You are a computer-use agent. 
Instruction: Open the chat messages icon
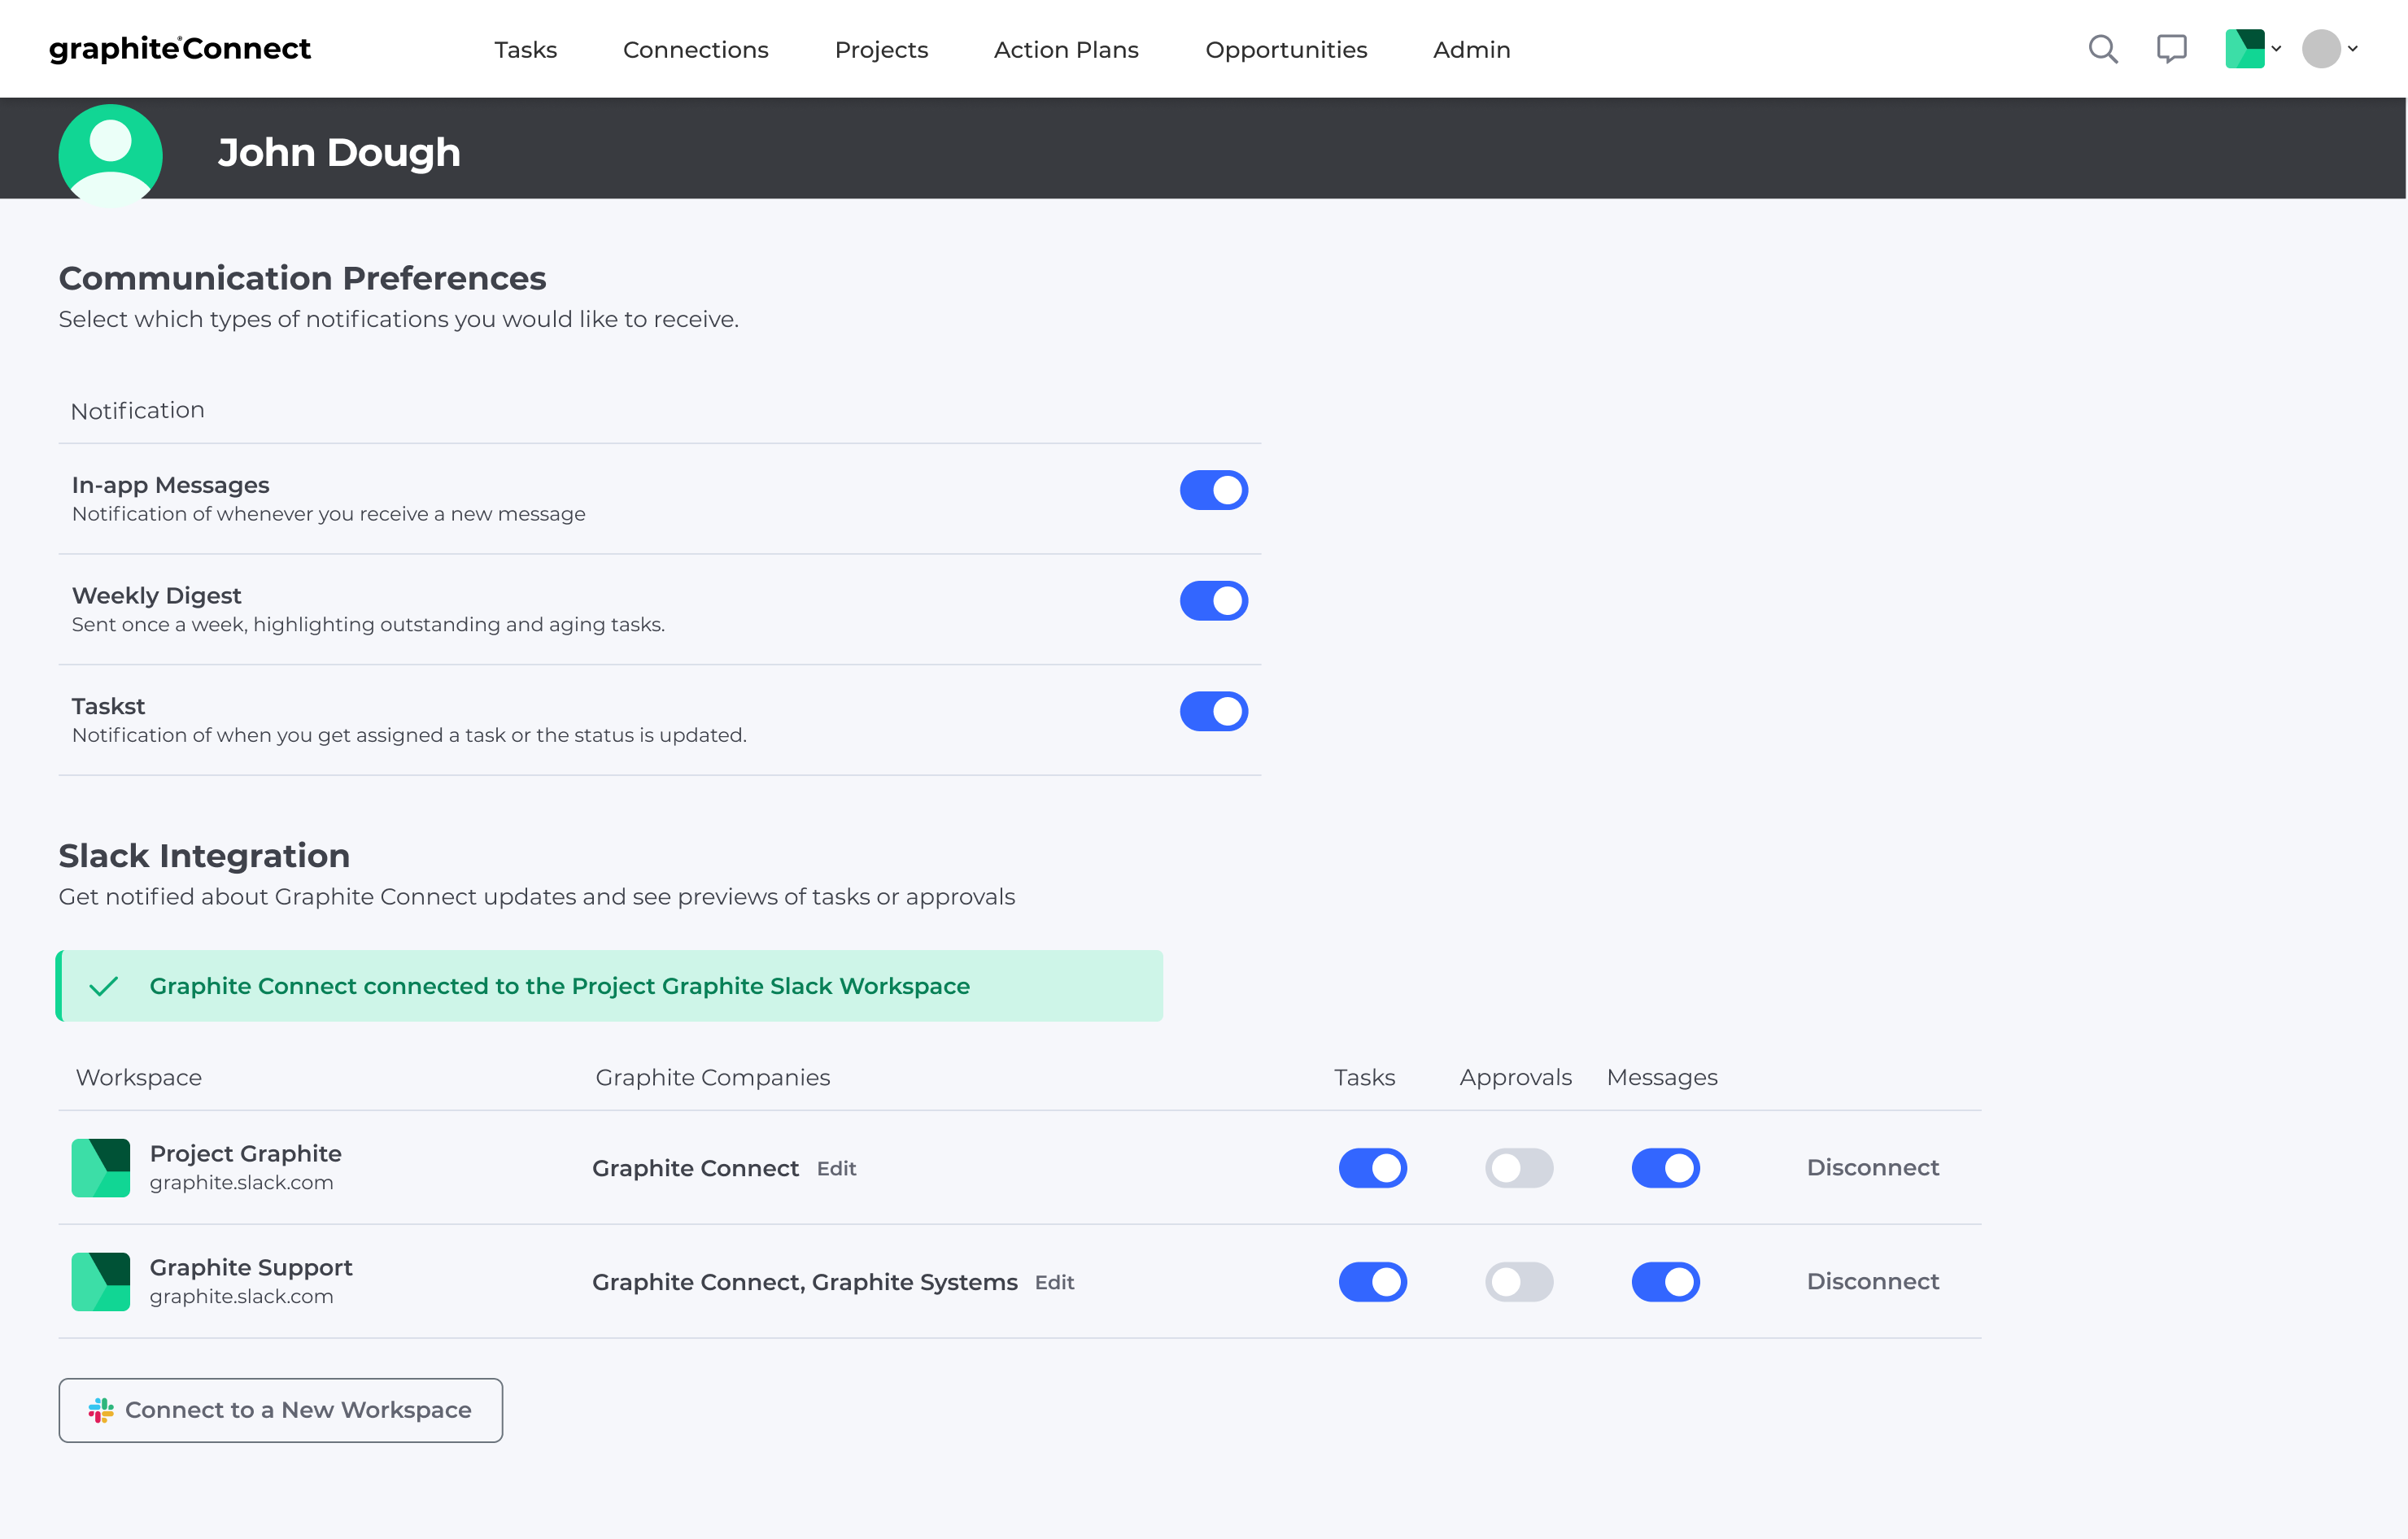[2171, 49]
